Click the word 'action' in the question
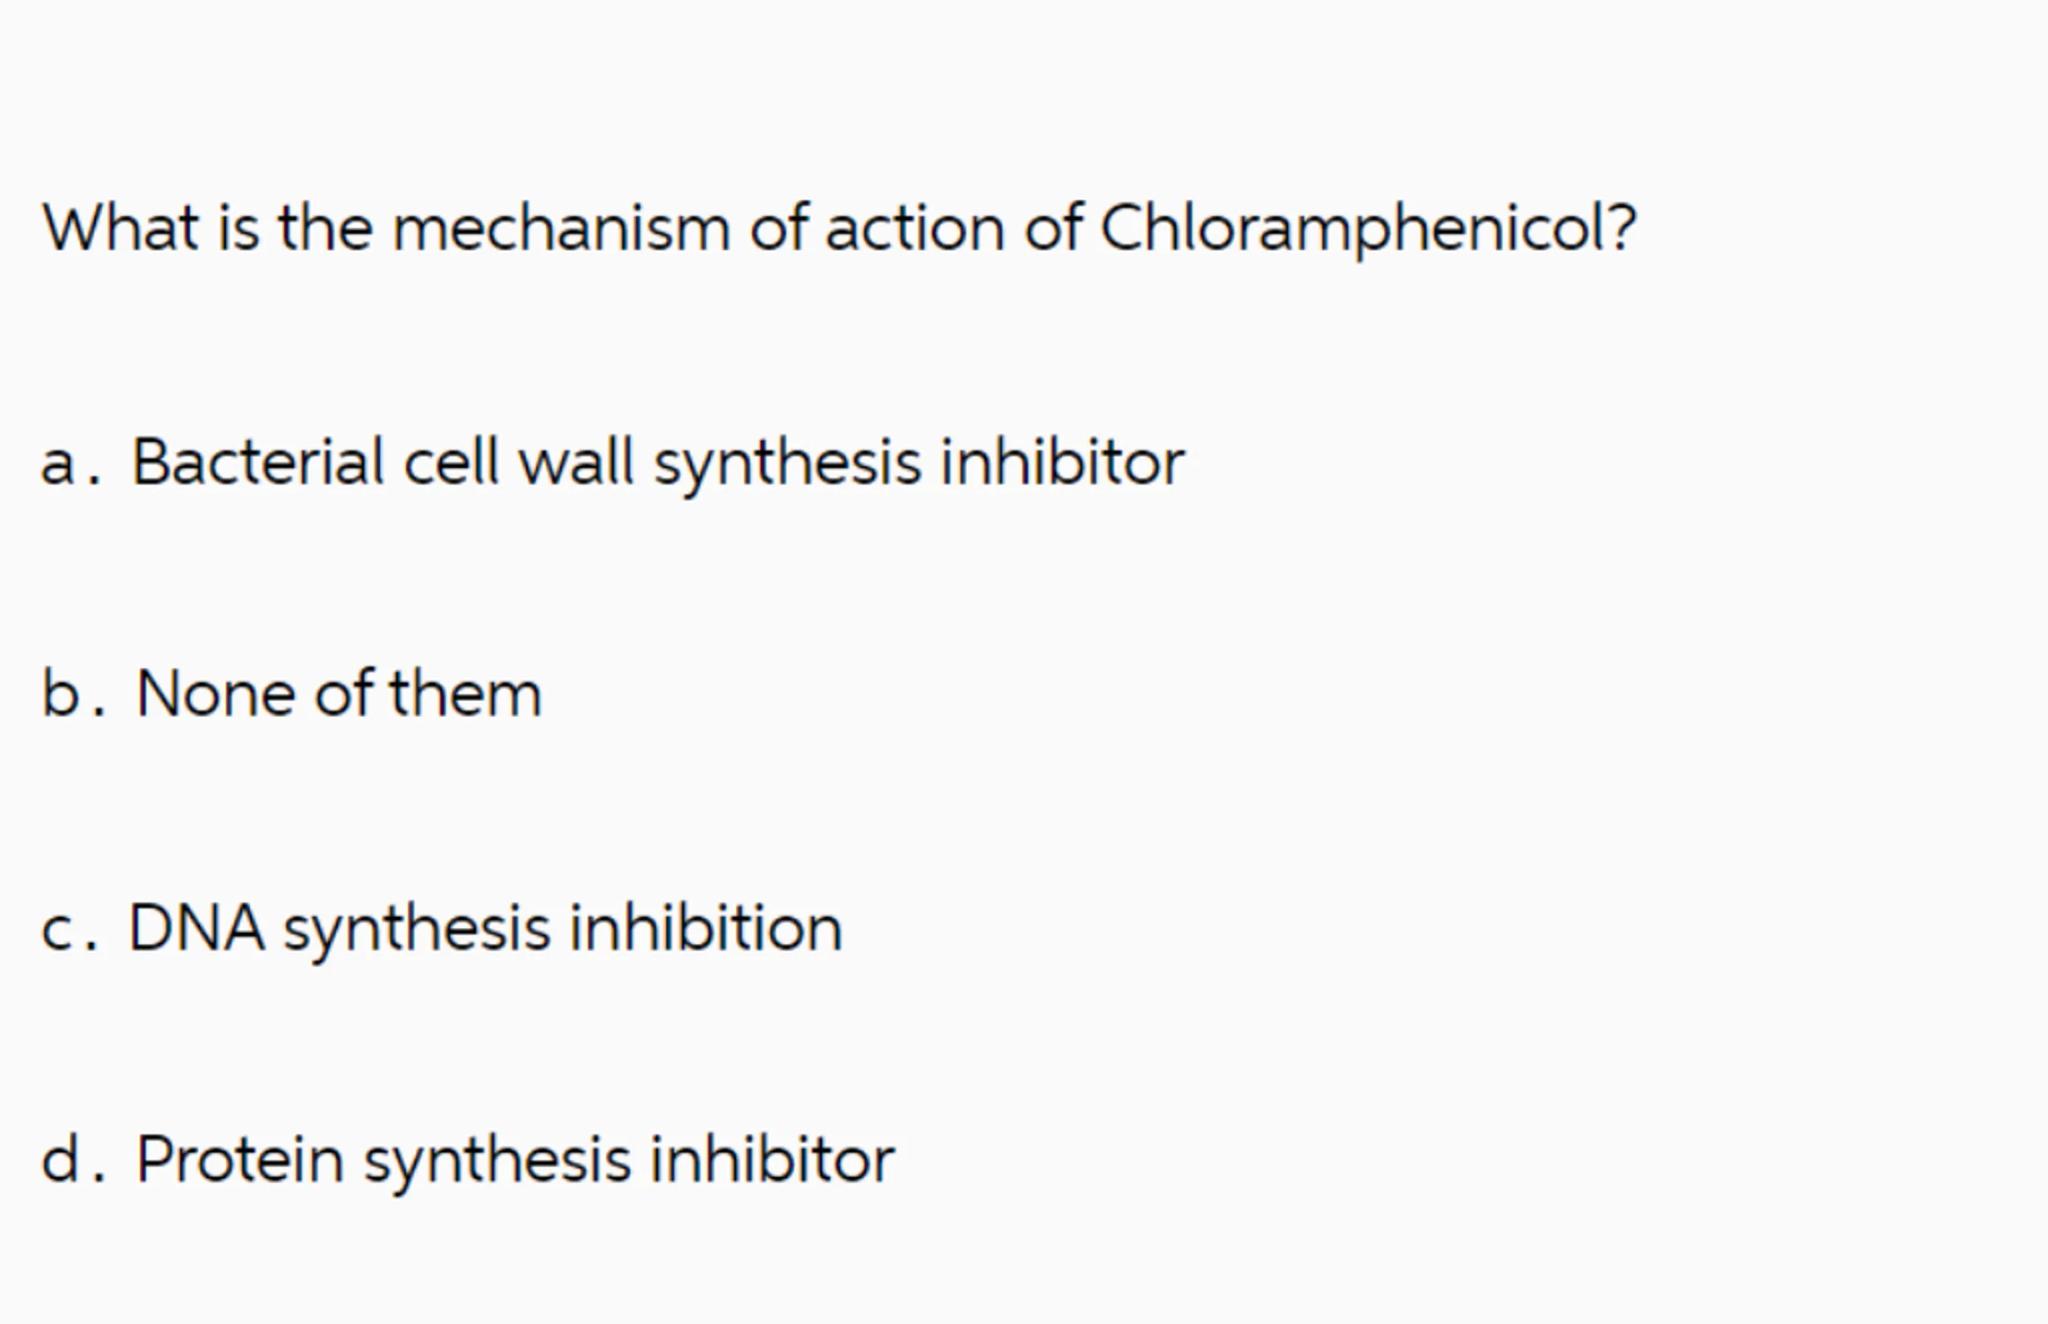 pos(914,228)
